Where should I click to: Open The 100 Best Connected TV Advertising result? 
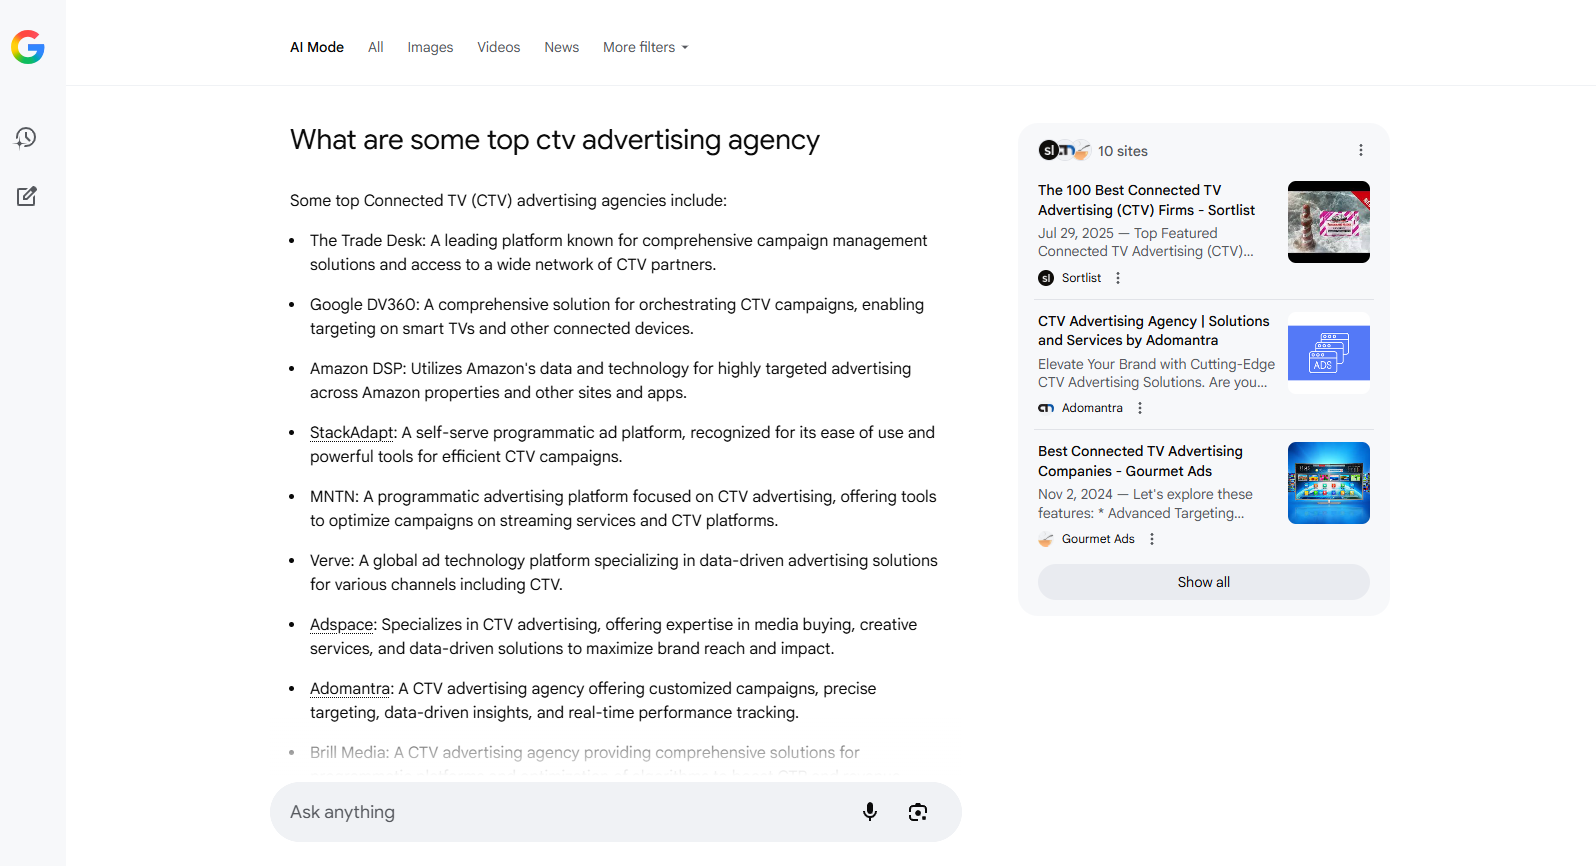click(x=1146, y=200)
